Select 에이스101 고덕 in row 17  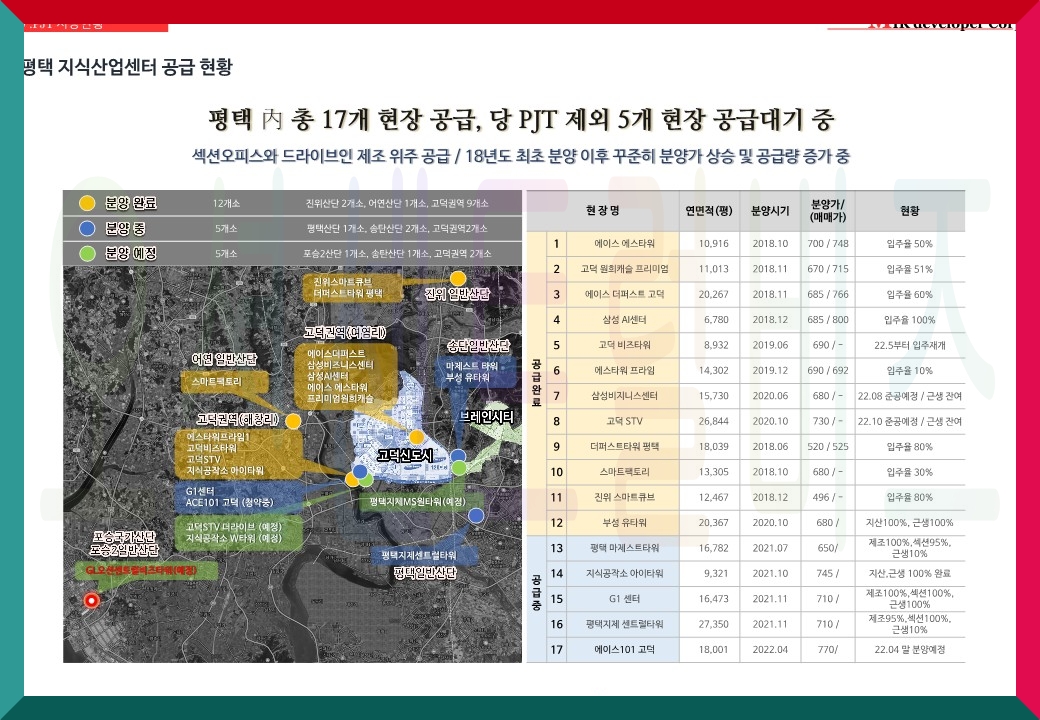coord(624,650)
